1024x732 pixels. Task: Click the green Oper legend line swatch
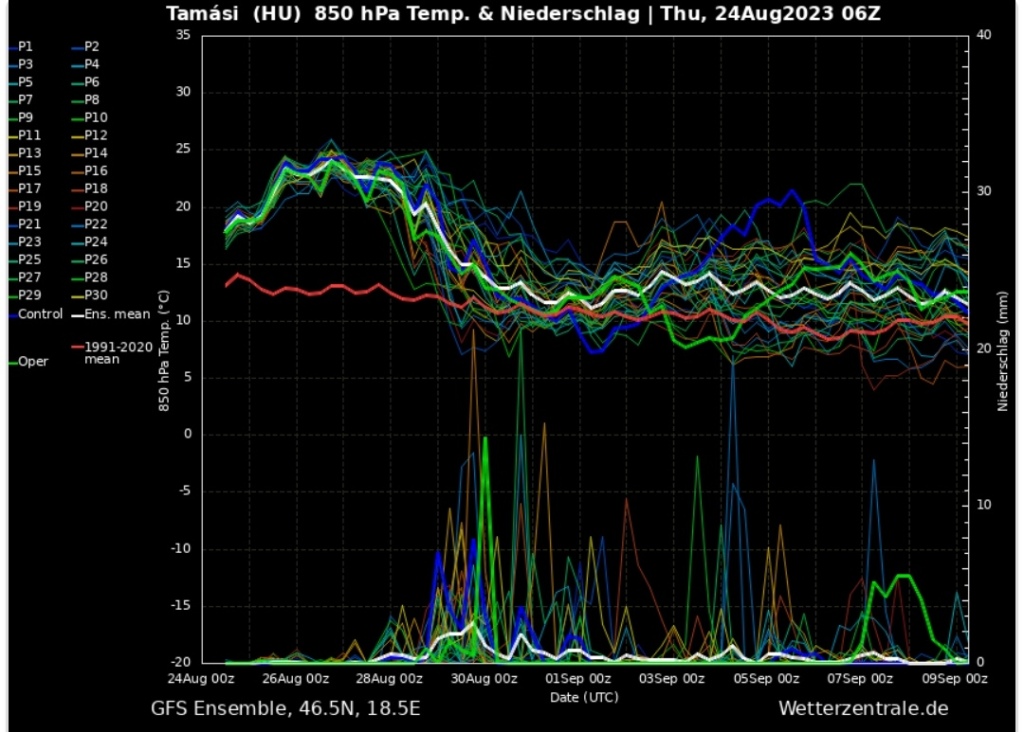(x=11, y=362)
